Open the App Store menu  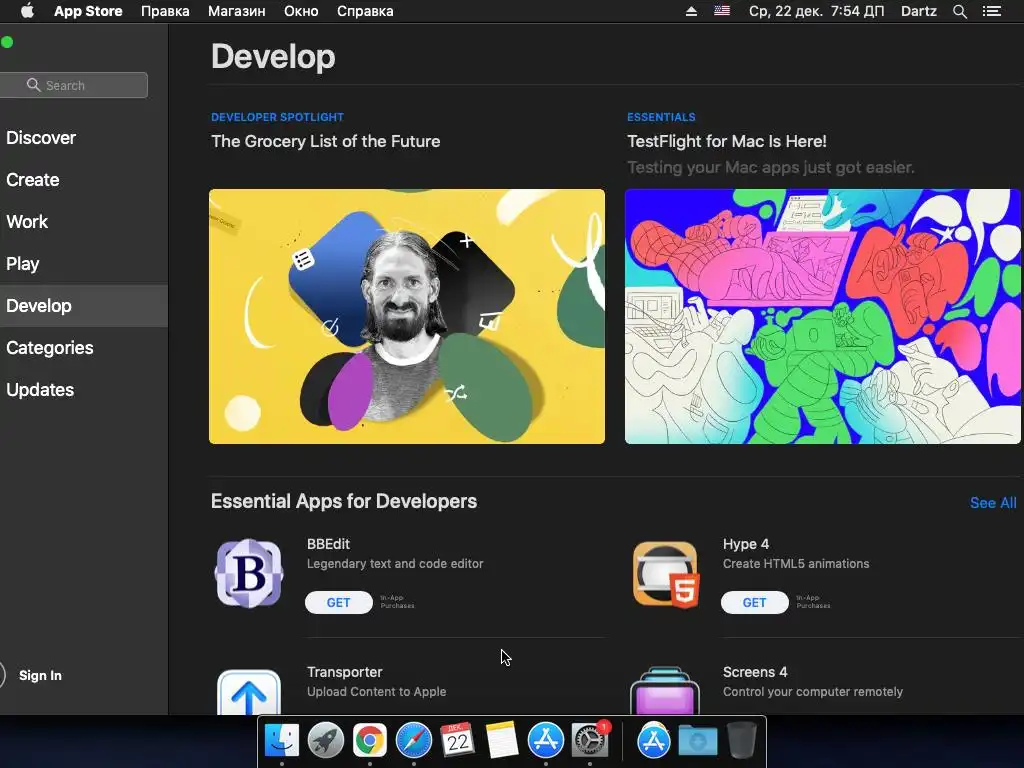88,11
